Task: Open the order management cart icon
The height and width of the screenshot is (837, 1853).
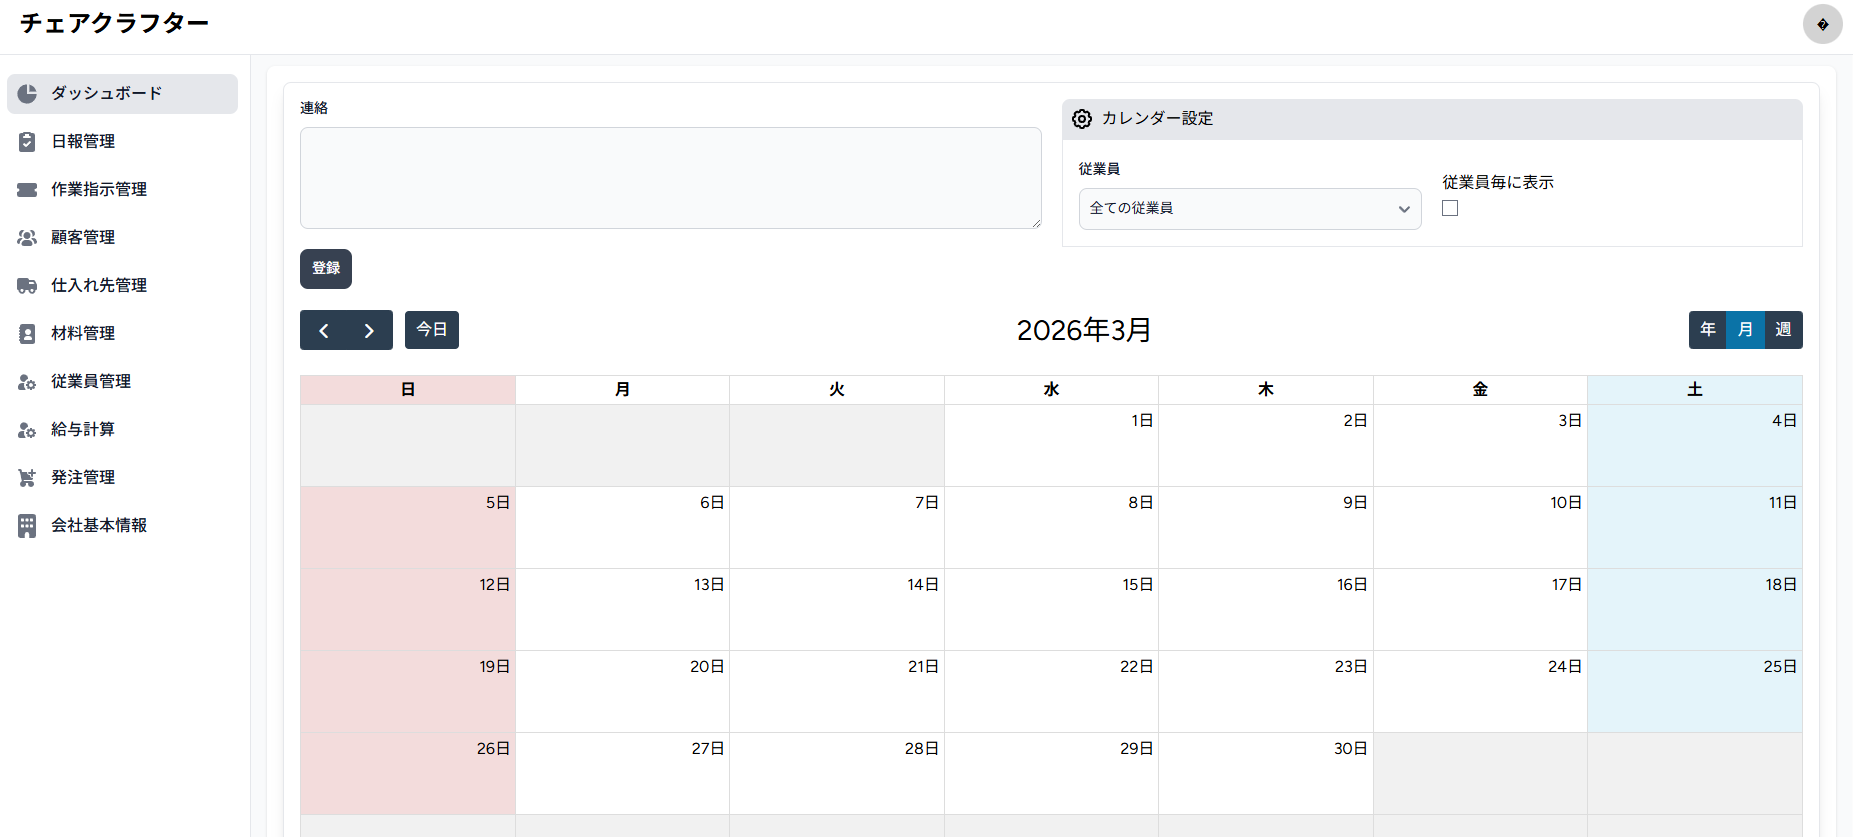Action: (27, 478)
